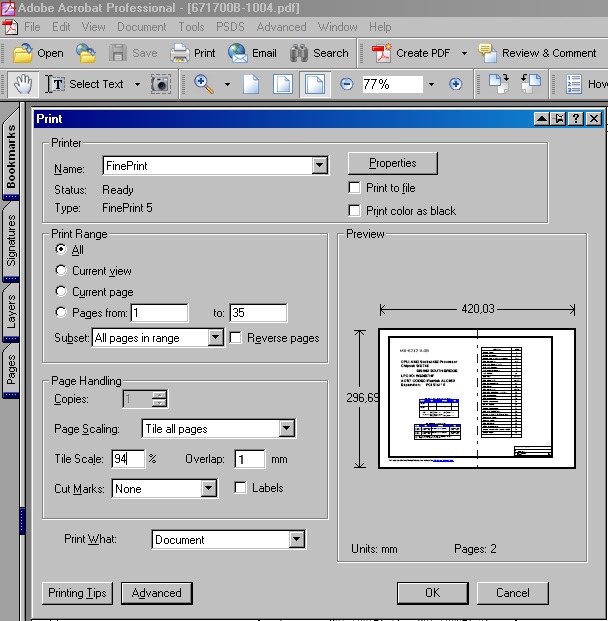Viewport: 608px width, 621px height.
Task: Open the Advanced menu
Action: point(281,27)
